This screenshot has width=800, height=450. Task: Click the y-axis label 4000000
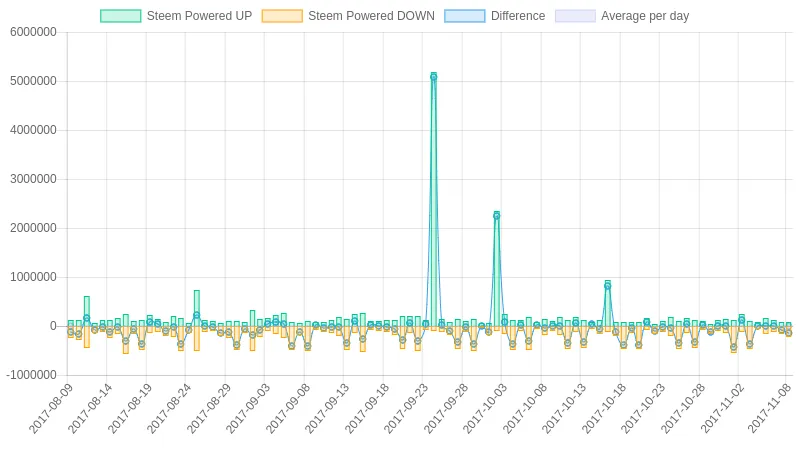click(33, 130)
